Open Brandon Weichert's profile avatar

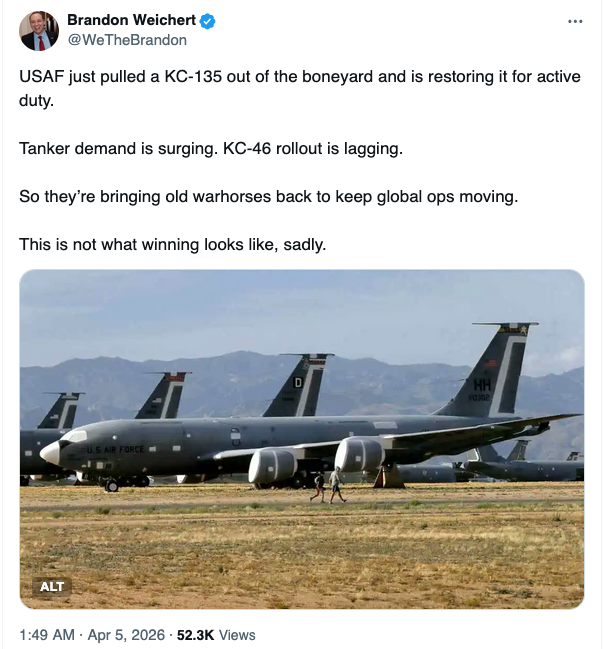39,31
